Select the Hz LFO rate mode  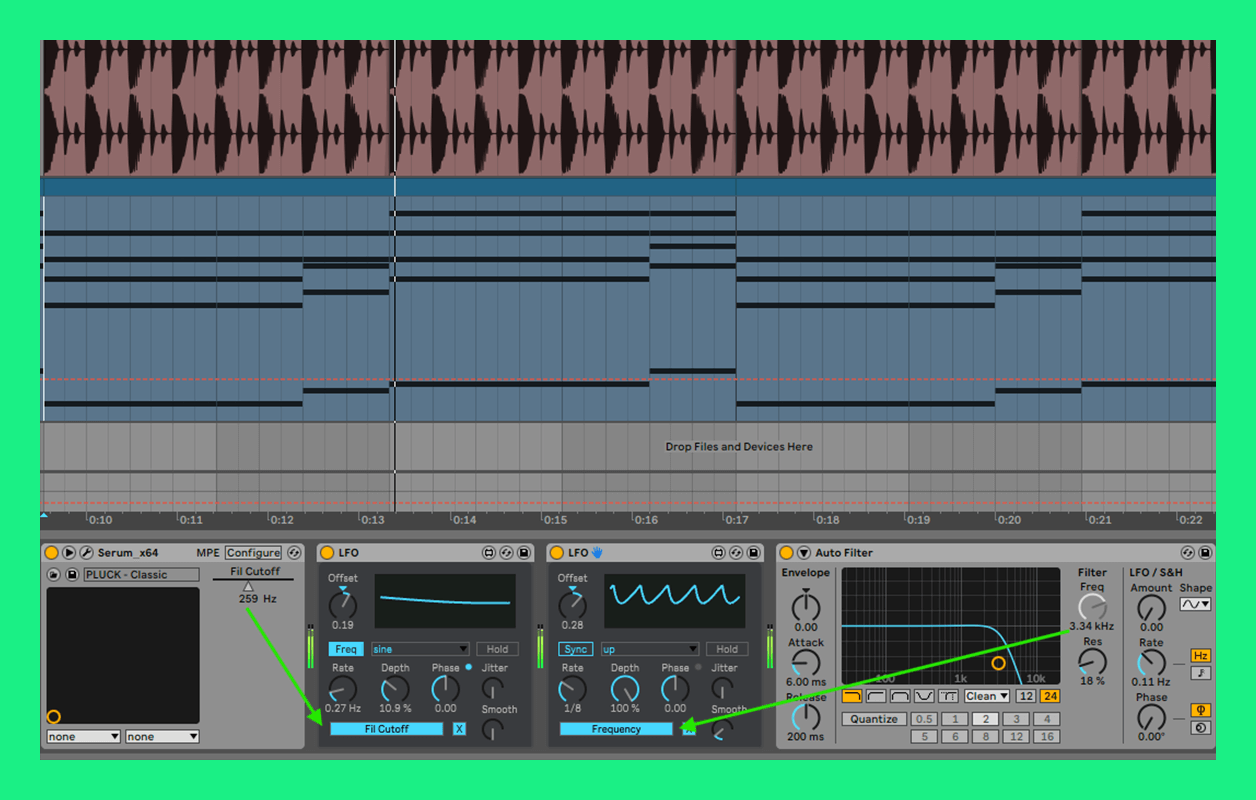pyautogui.click(x=1201, y=656)
